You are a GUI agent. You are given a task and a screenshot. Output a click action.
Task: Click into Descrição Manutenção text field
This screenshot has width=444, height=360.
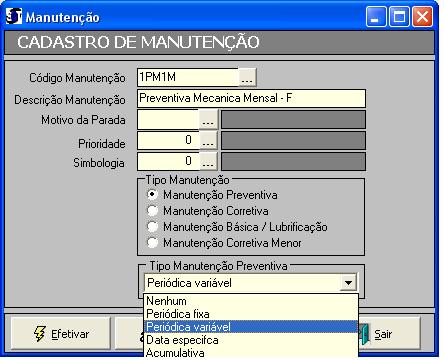251,98
